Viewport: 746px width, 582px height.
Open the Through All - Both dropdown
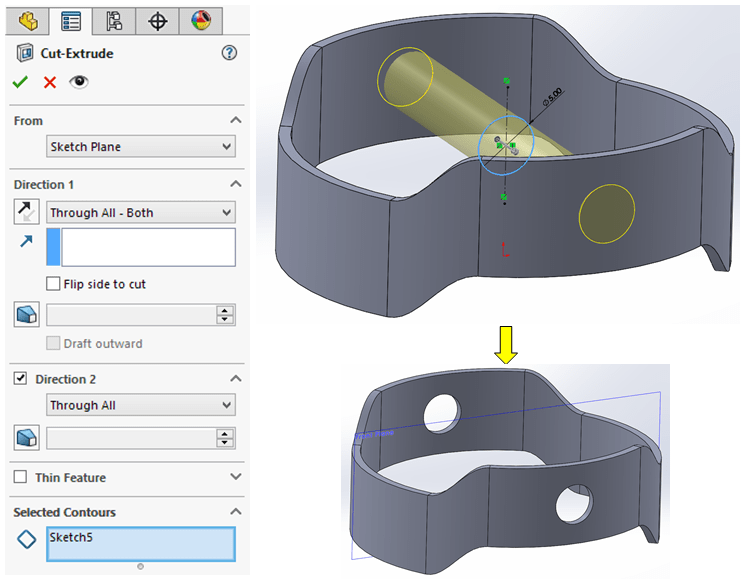point(141,213)
